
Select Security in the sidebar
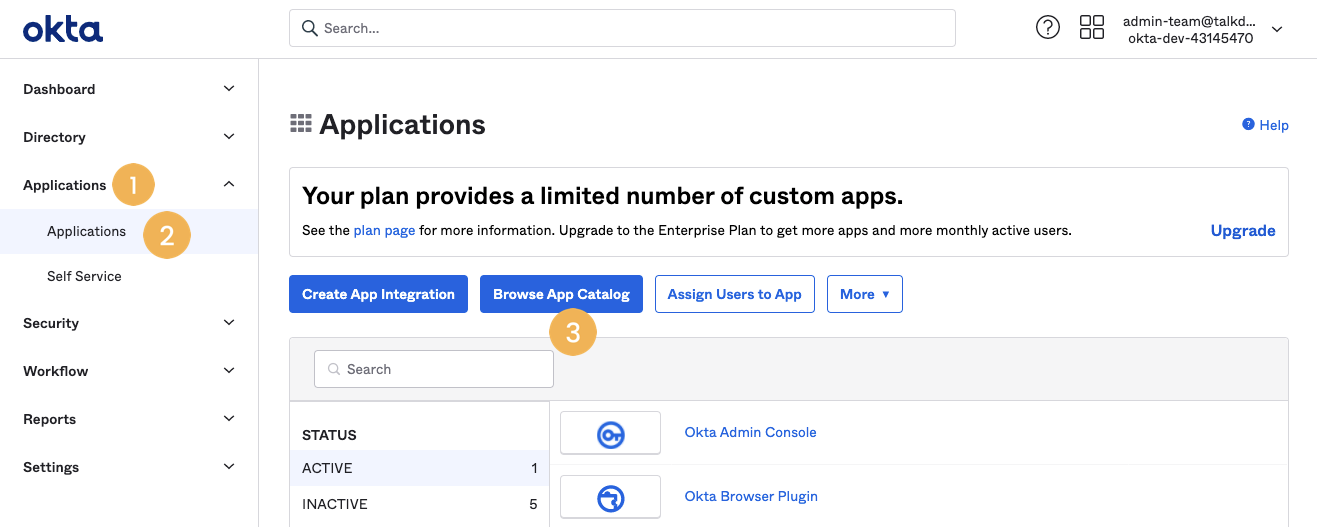(x=51, y=323)
